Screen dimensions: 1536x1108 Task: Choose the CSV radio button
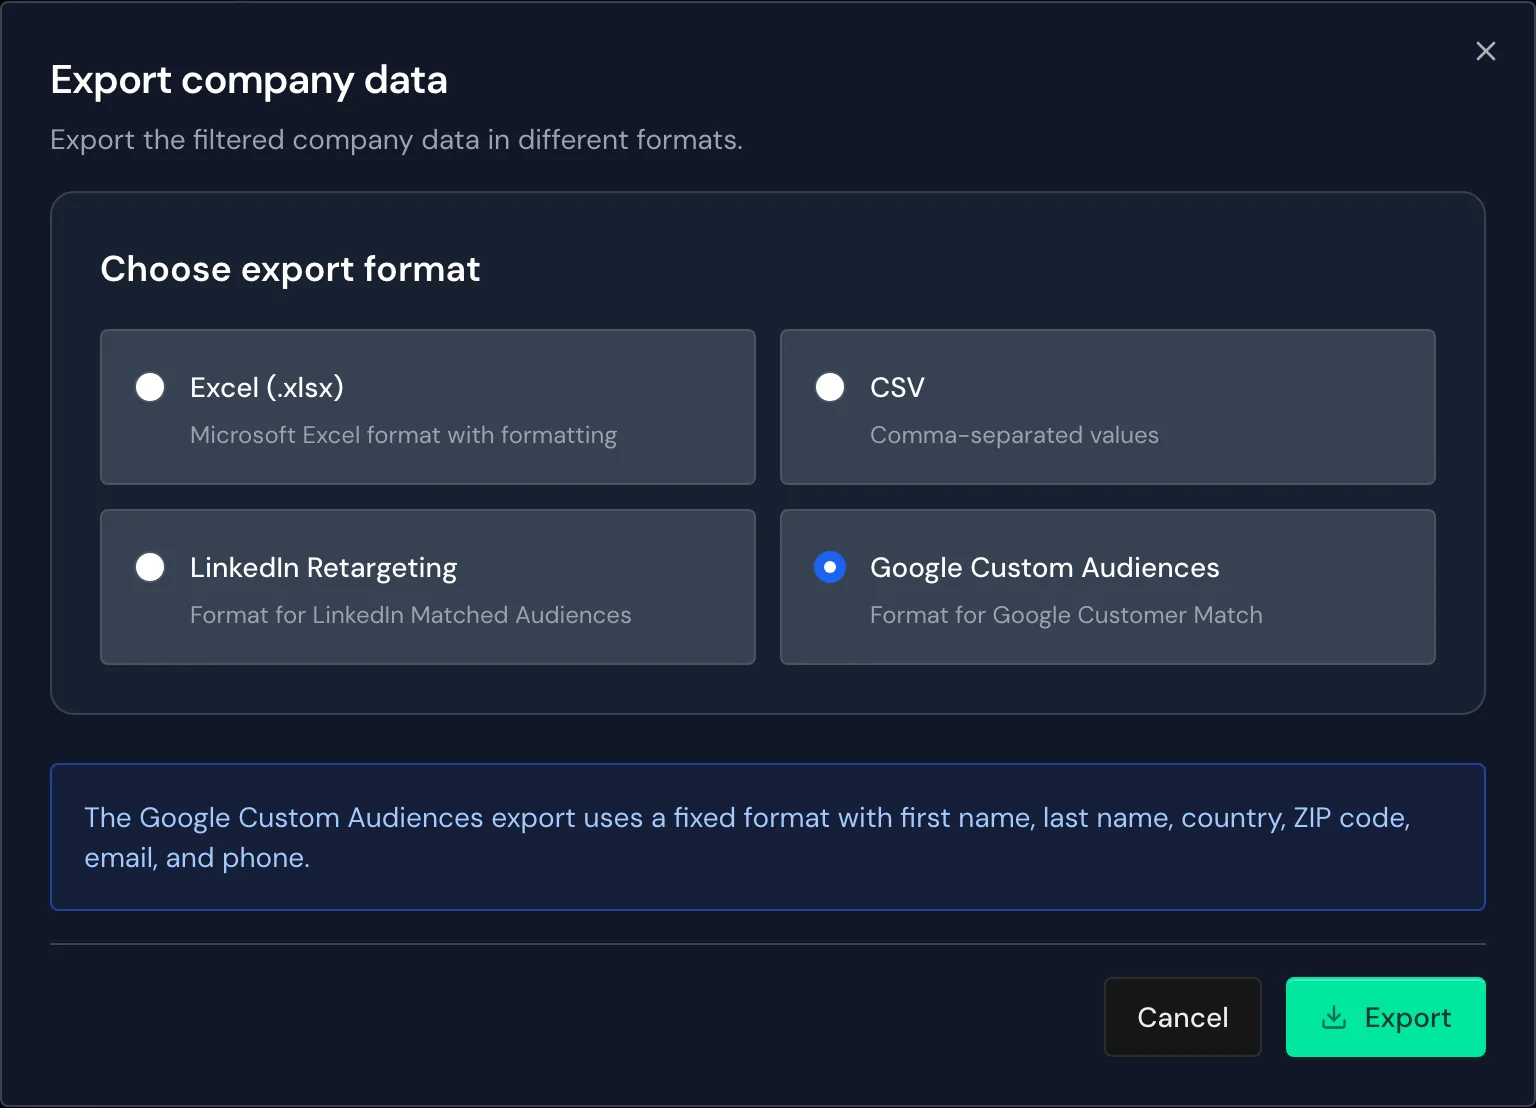click(830, 387)
